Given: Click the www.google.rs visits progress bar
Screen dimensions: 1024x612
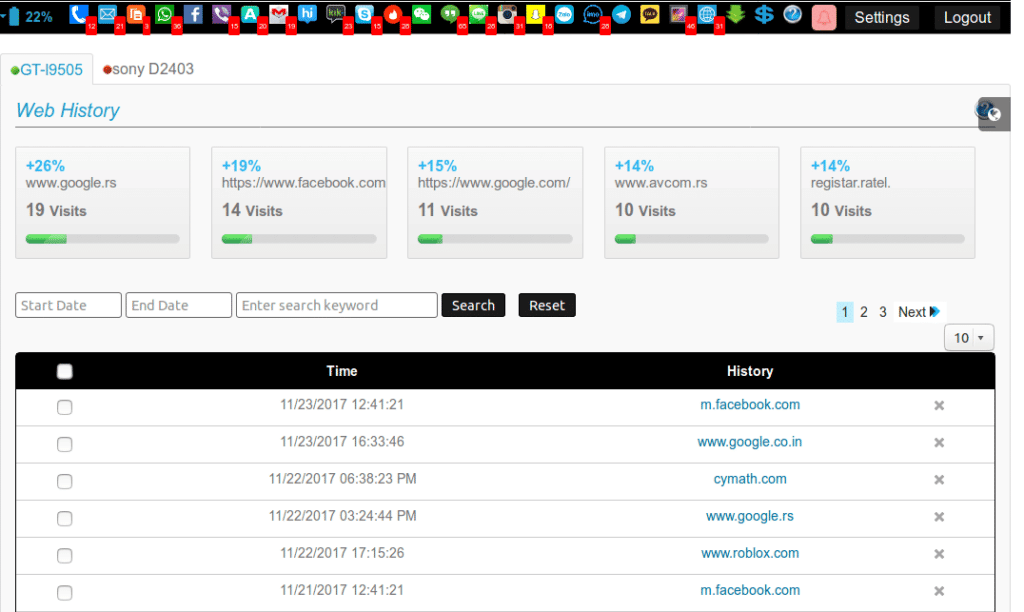Looking at the screenshot, I should 103,239.
